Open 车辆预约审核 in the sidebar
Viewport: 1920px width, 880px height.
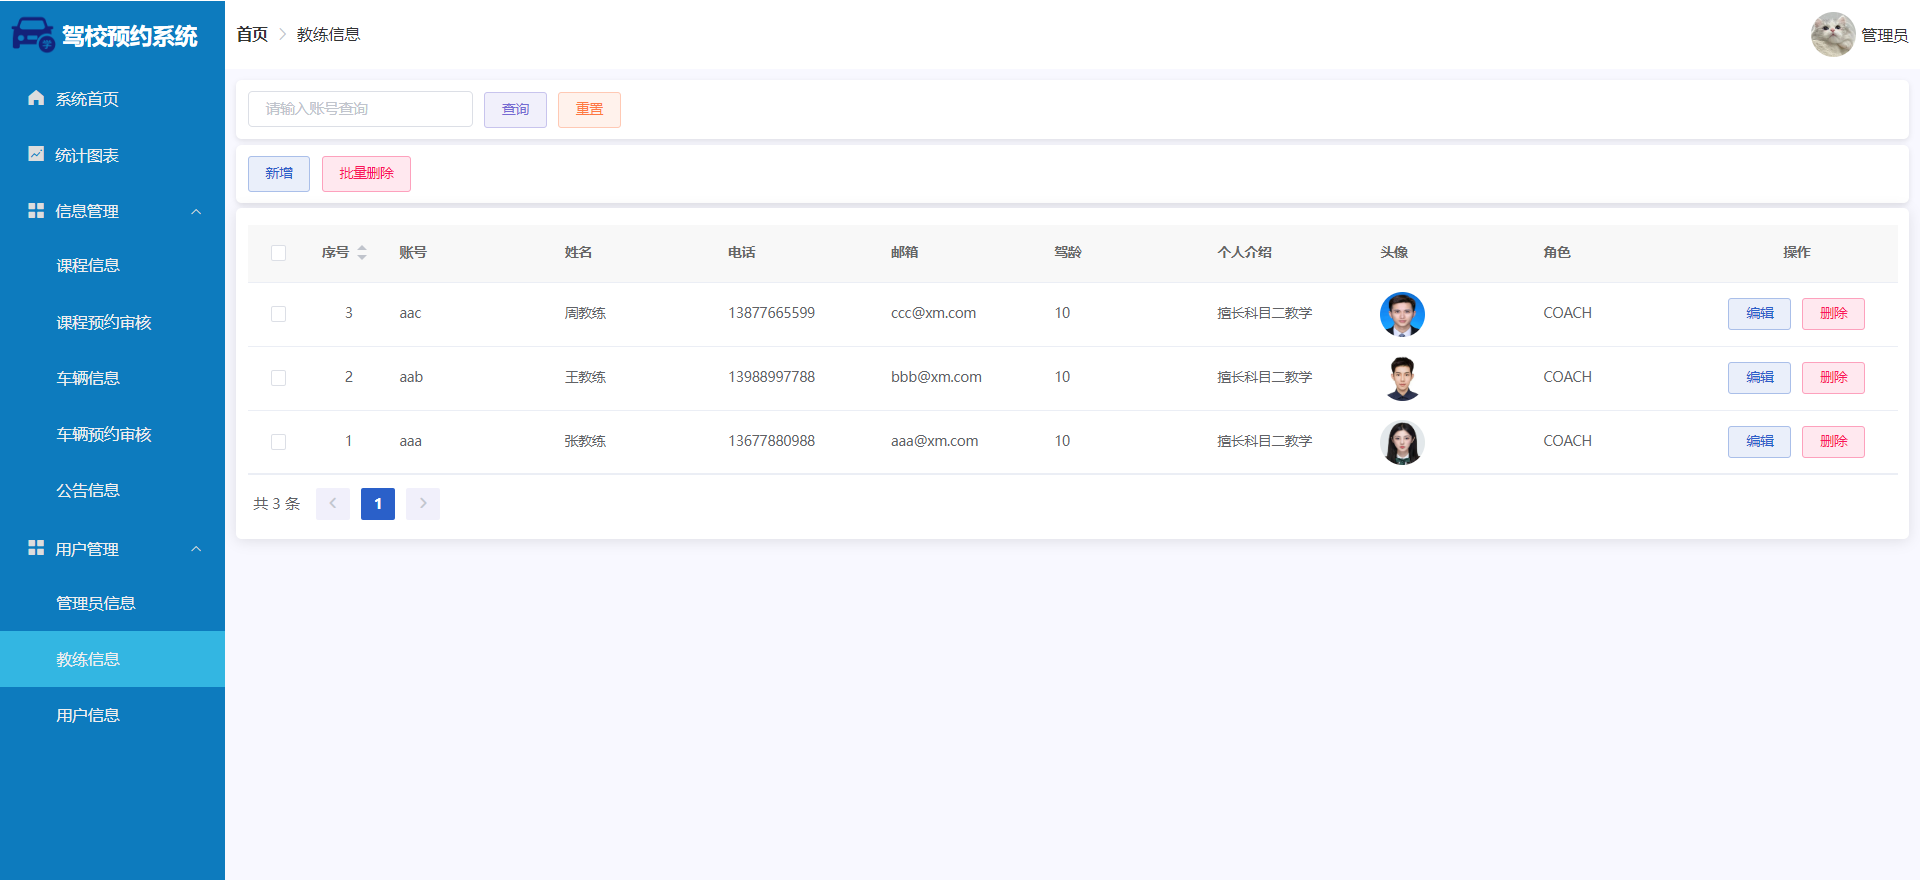[x=112, y=434]
